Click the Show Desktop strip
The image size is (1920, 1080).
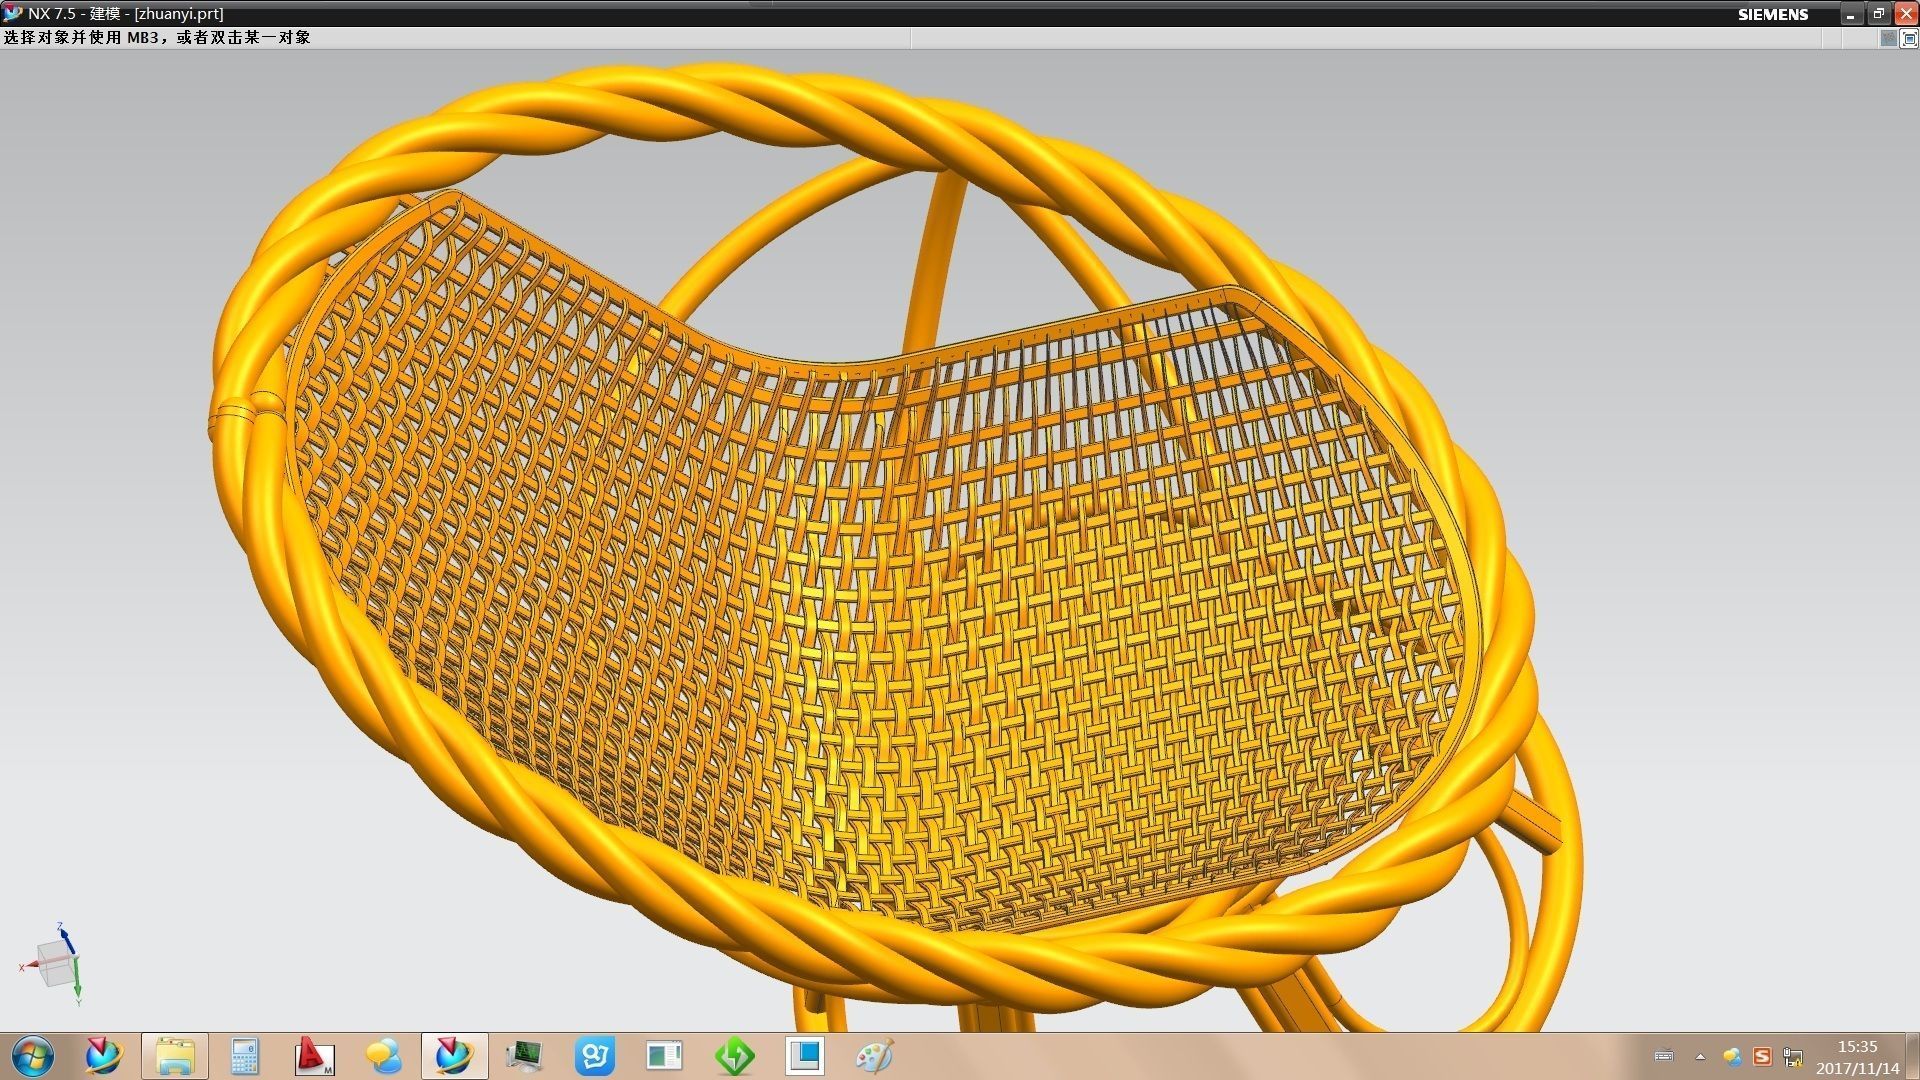pos(1913,1056)
